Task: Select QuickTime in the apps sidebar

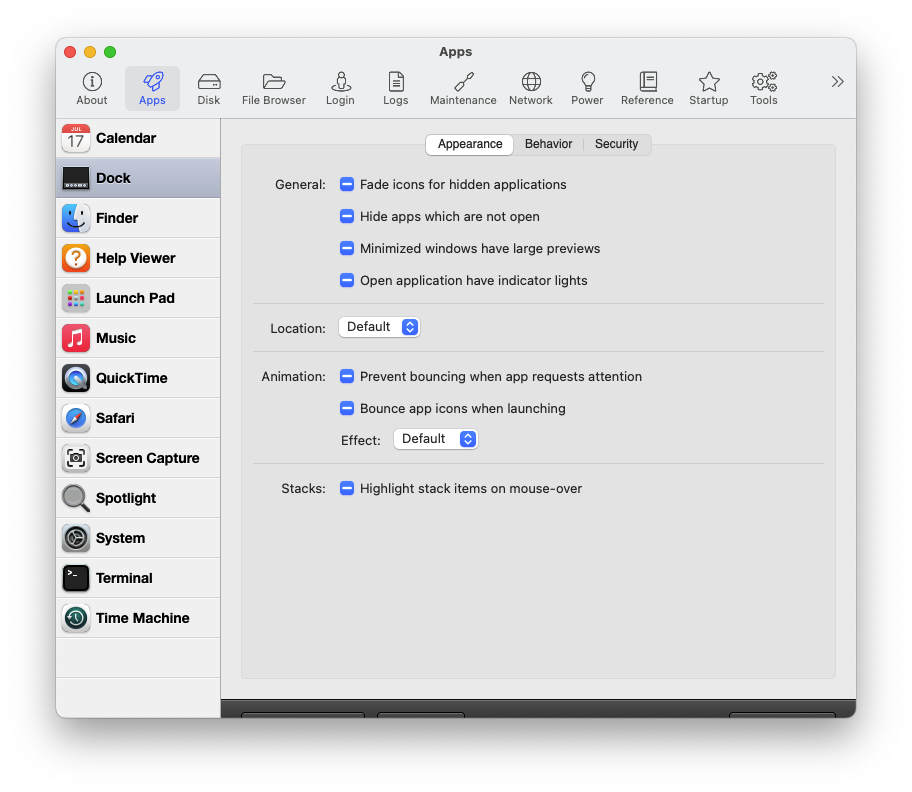Action: 138,378
